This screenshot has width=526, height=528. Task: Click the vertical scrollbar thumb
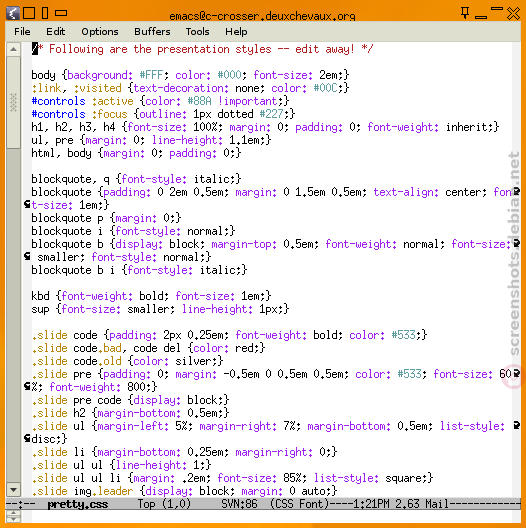(13, 102)
